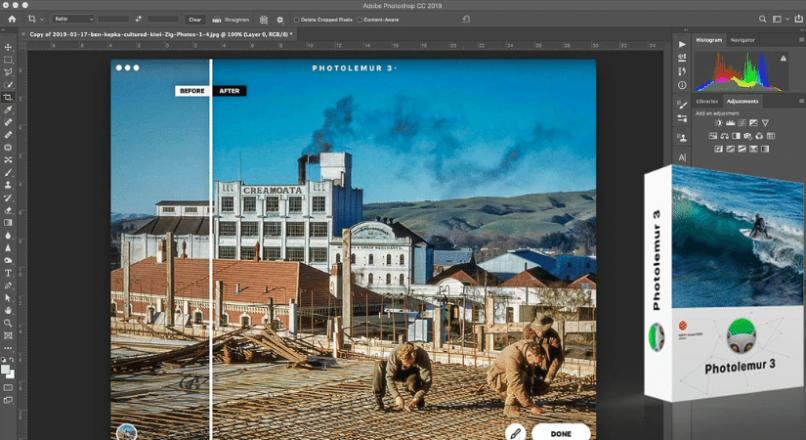Screen dimensions: 806x440
Task: Select the Blur droplet tool
Action: [8, 235]
